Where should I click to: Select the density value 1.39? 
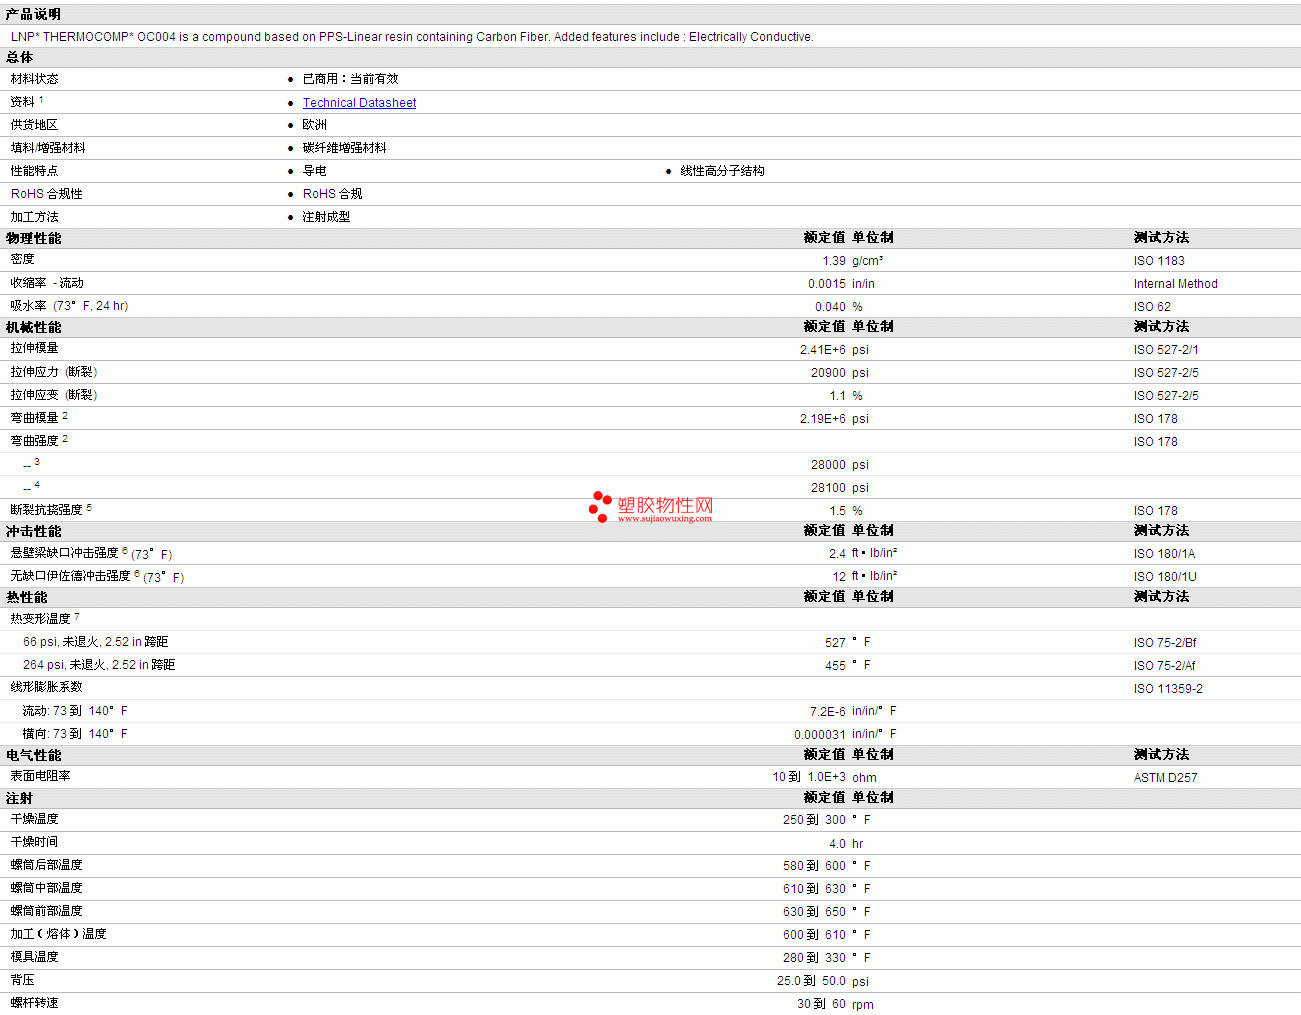(x=834, y=261)
